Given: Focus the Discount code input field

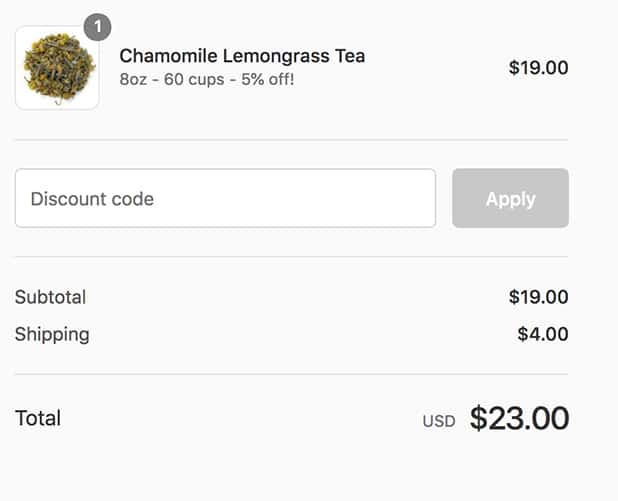Looking at the screenshot, I should tap(225, 198).
